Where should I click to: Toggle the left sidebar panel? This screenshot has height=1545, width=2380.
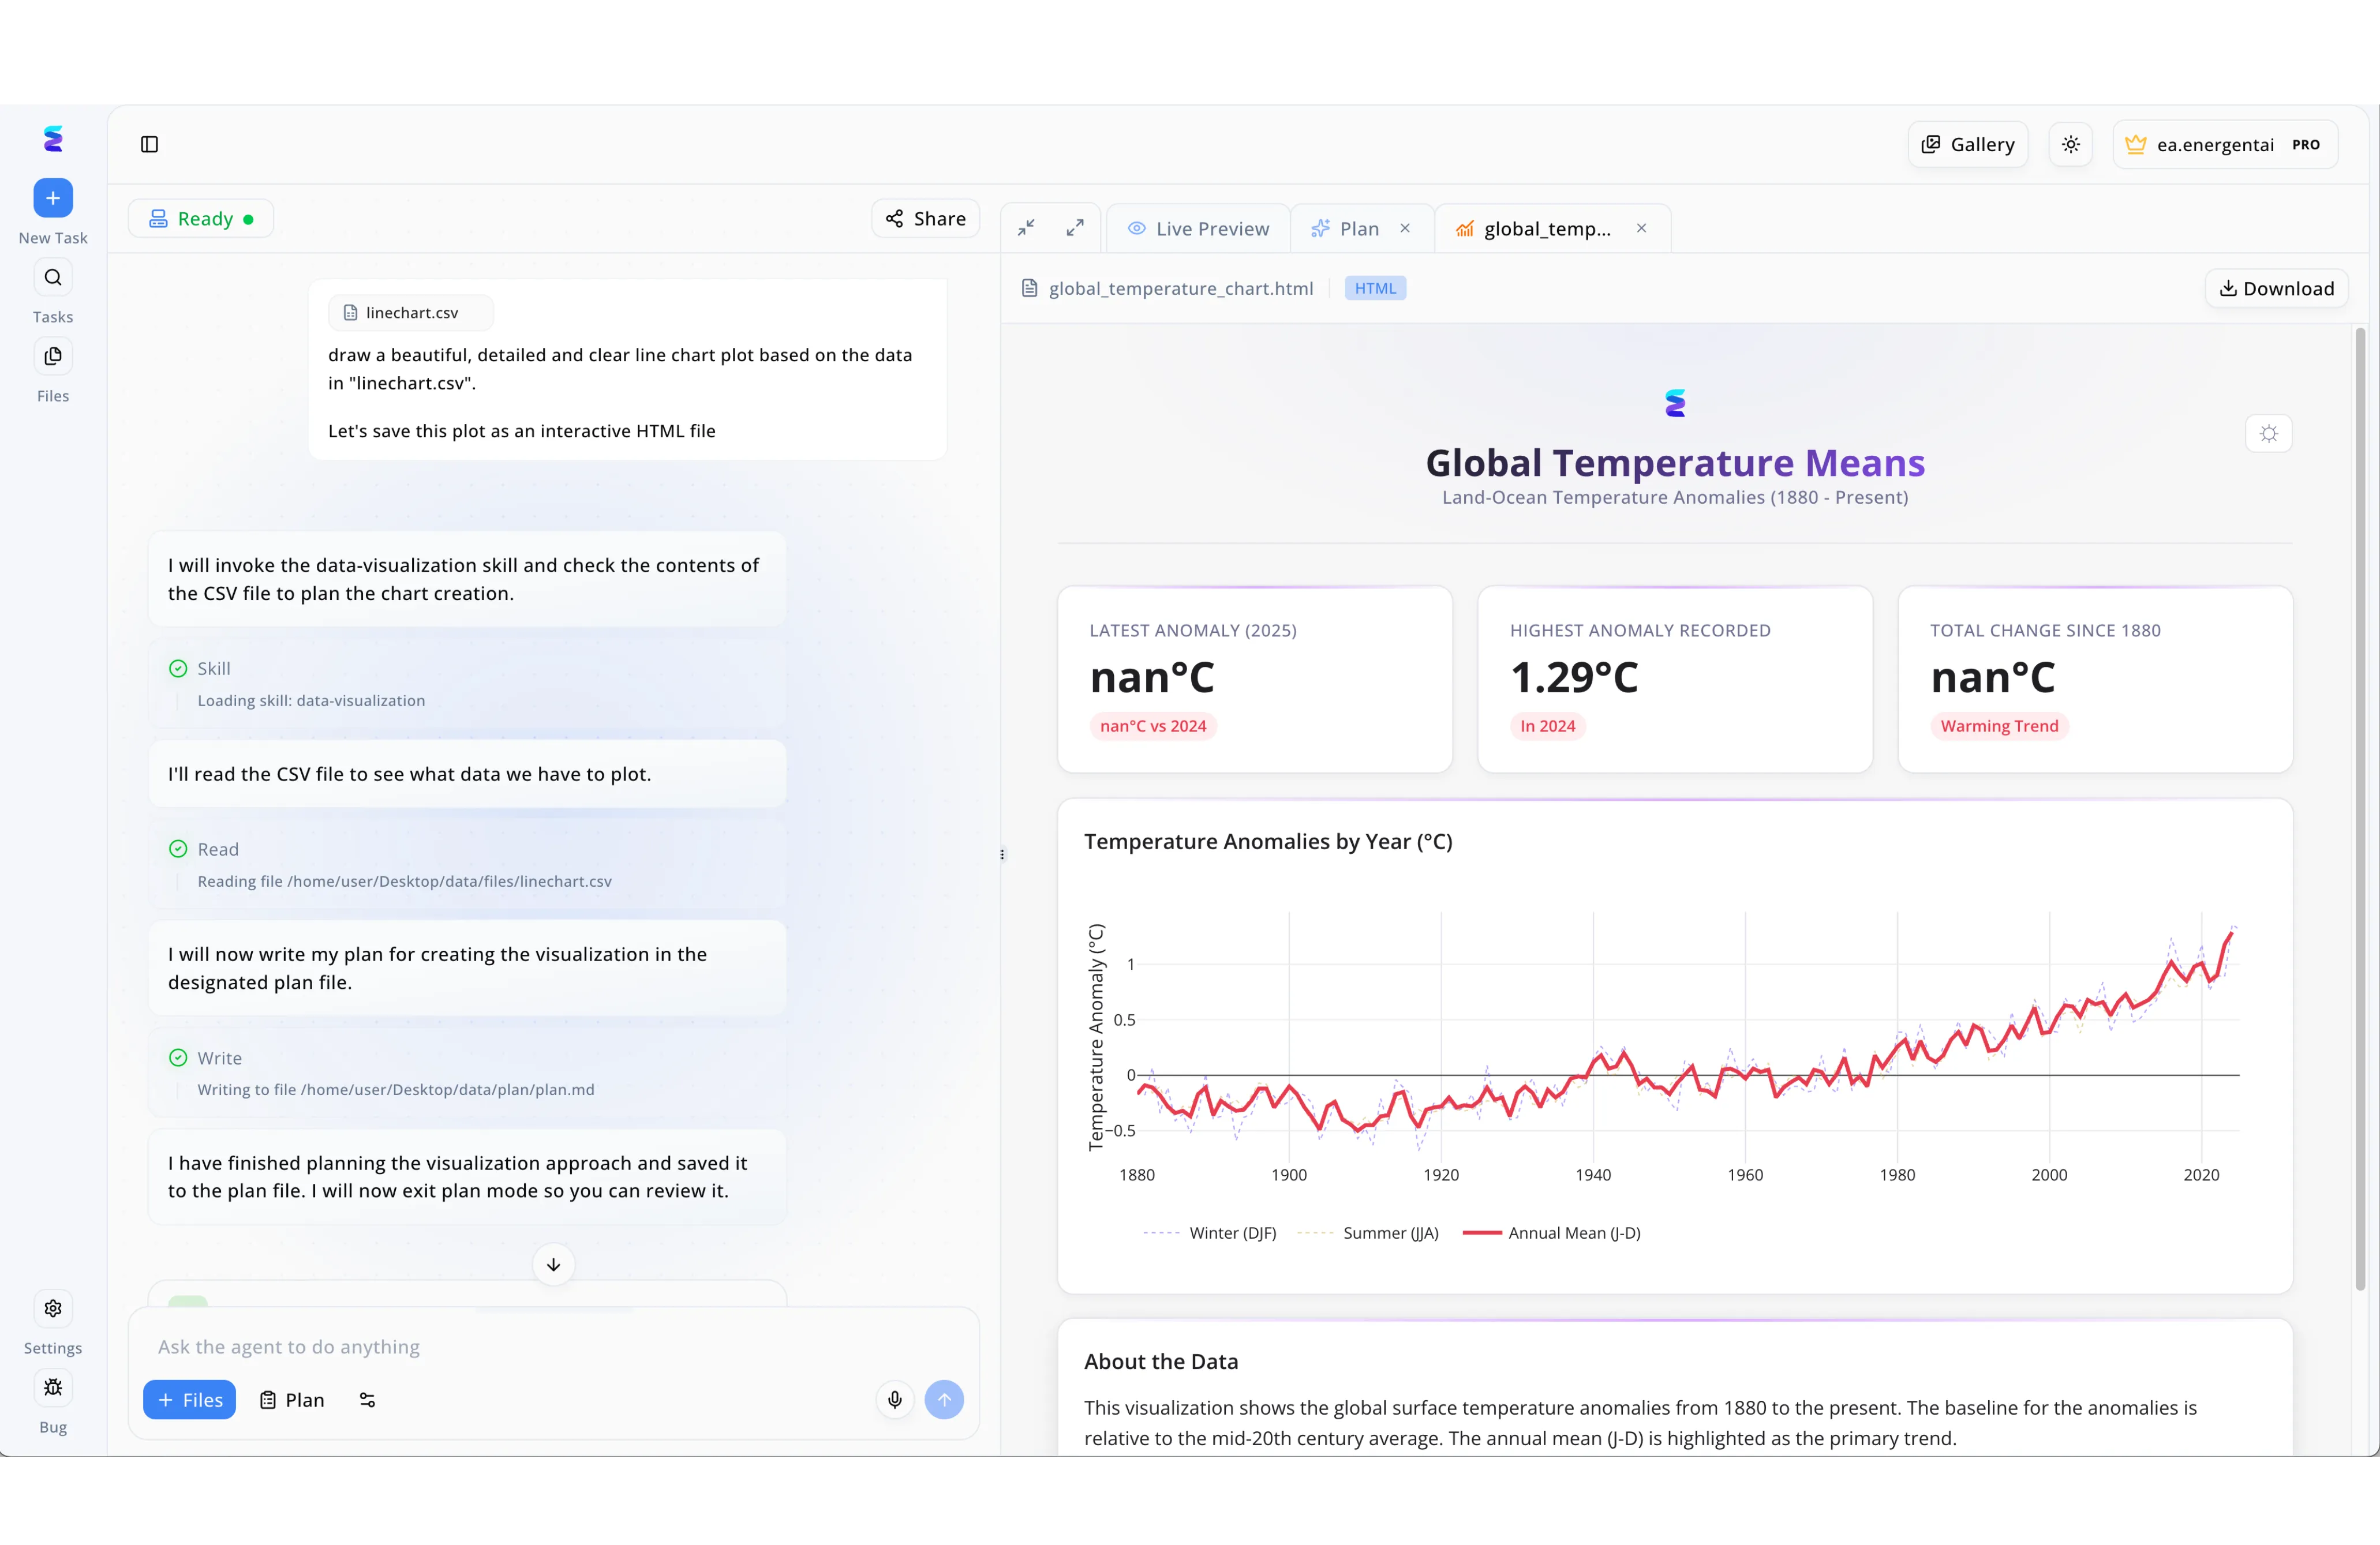[149, 144]
